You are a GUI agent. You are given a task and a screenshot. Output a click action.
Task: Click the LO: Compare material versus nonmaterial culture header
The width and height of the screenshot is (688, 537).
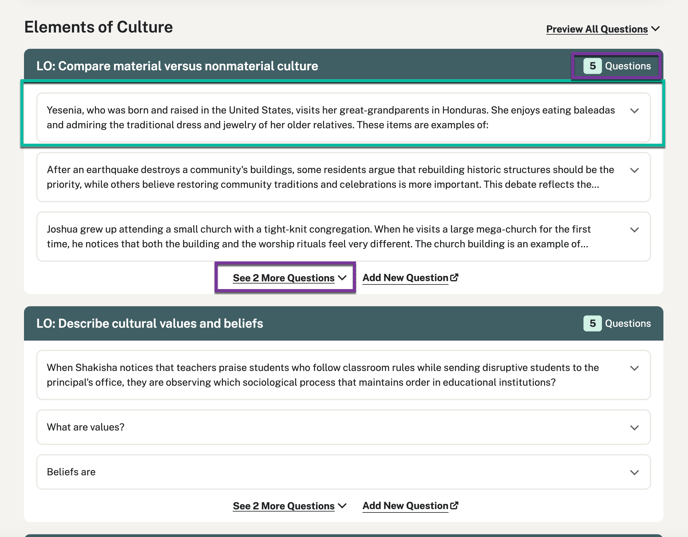[x=177, y=66]
